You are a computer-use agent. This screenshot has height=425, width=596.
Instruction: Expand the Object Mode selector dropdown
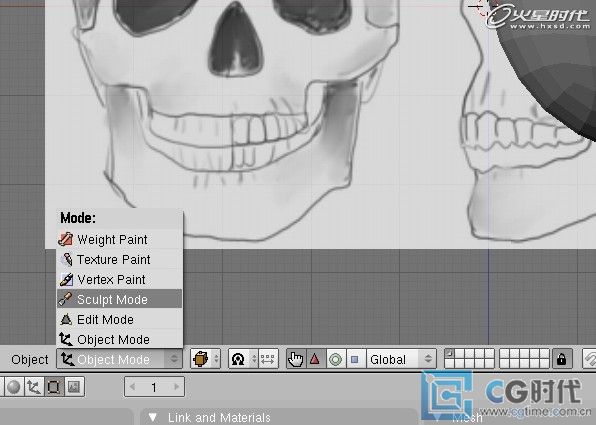[119, 359]
